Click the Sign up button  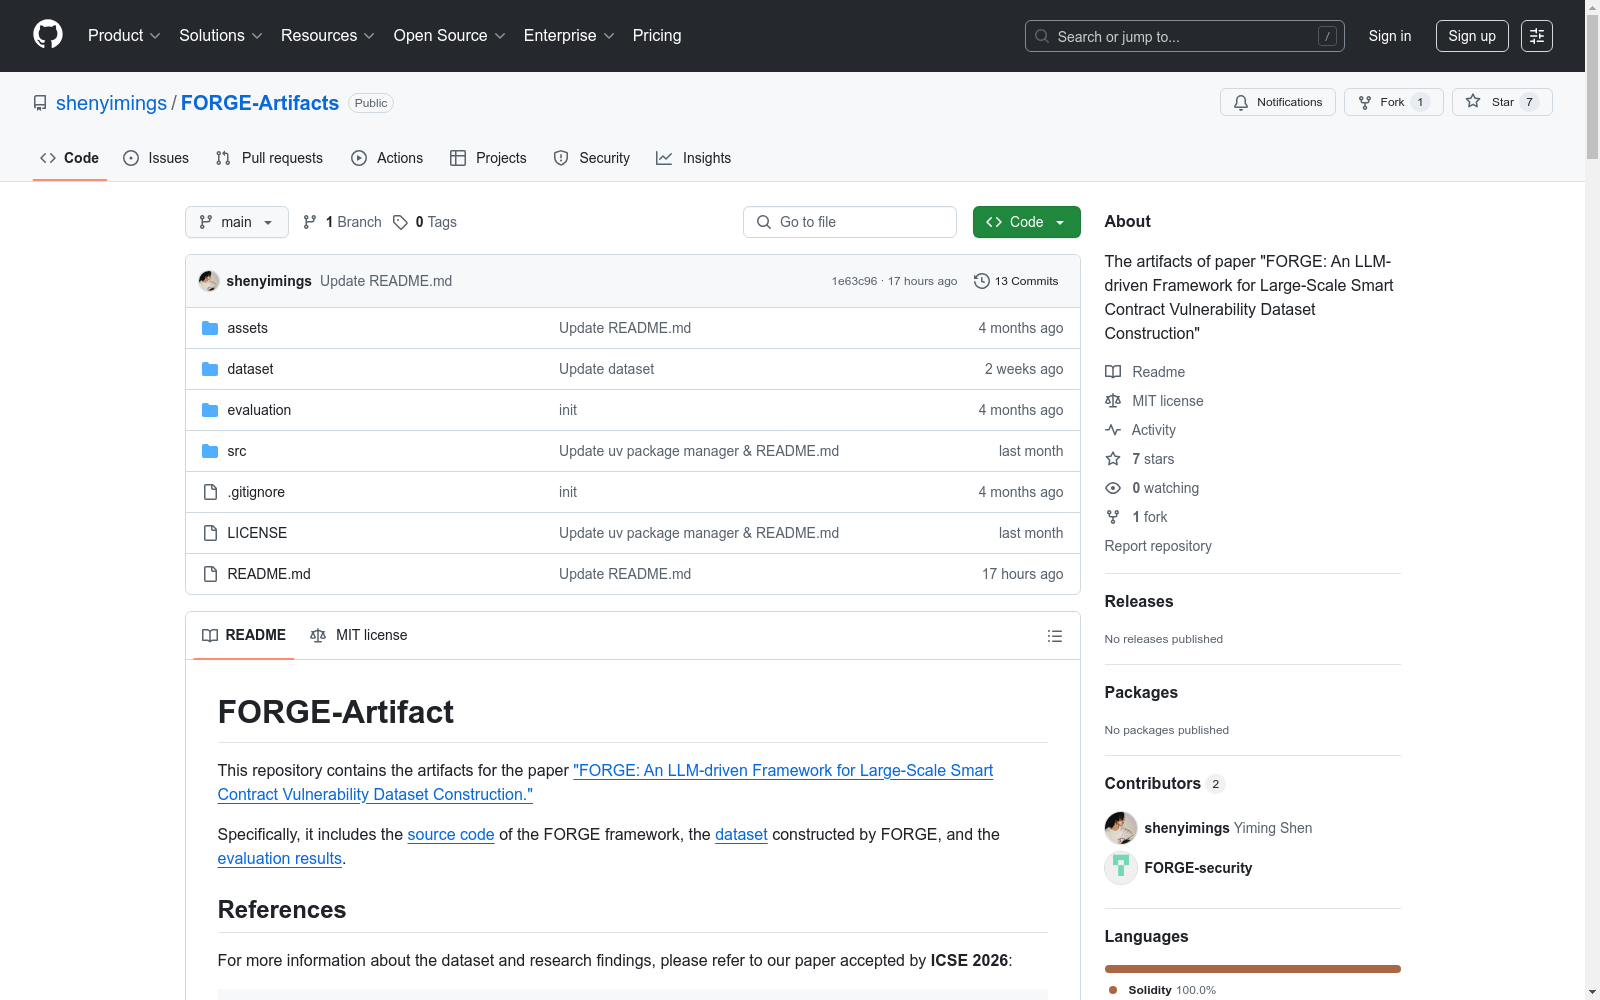(x=1472, y=36)
